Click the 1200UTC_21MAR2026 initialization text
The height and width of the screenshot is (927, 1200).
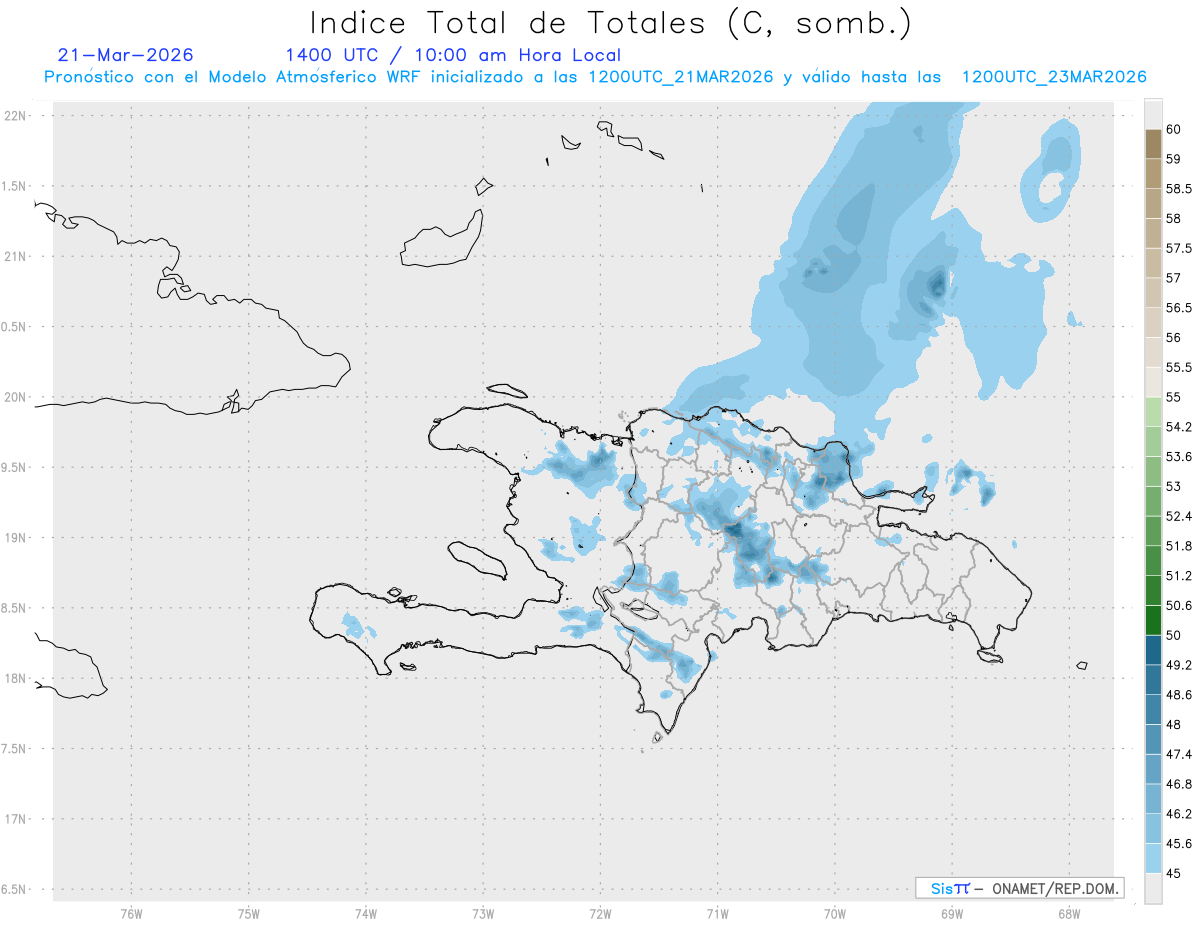pos(681,77)
